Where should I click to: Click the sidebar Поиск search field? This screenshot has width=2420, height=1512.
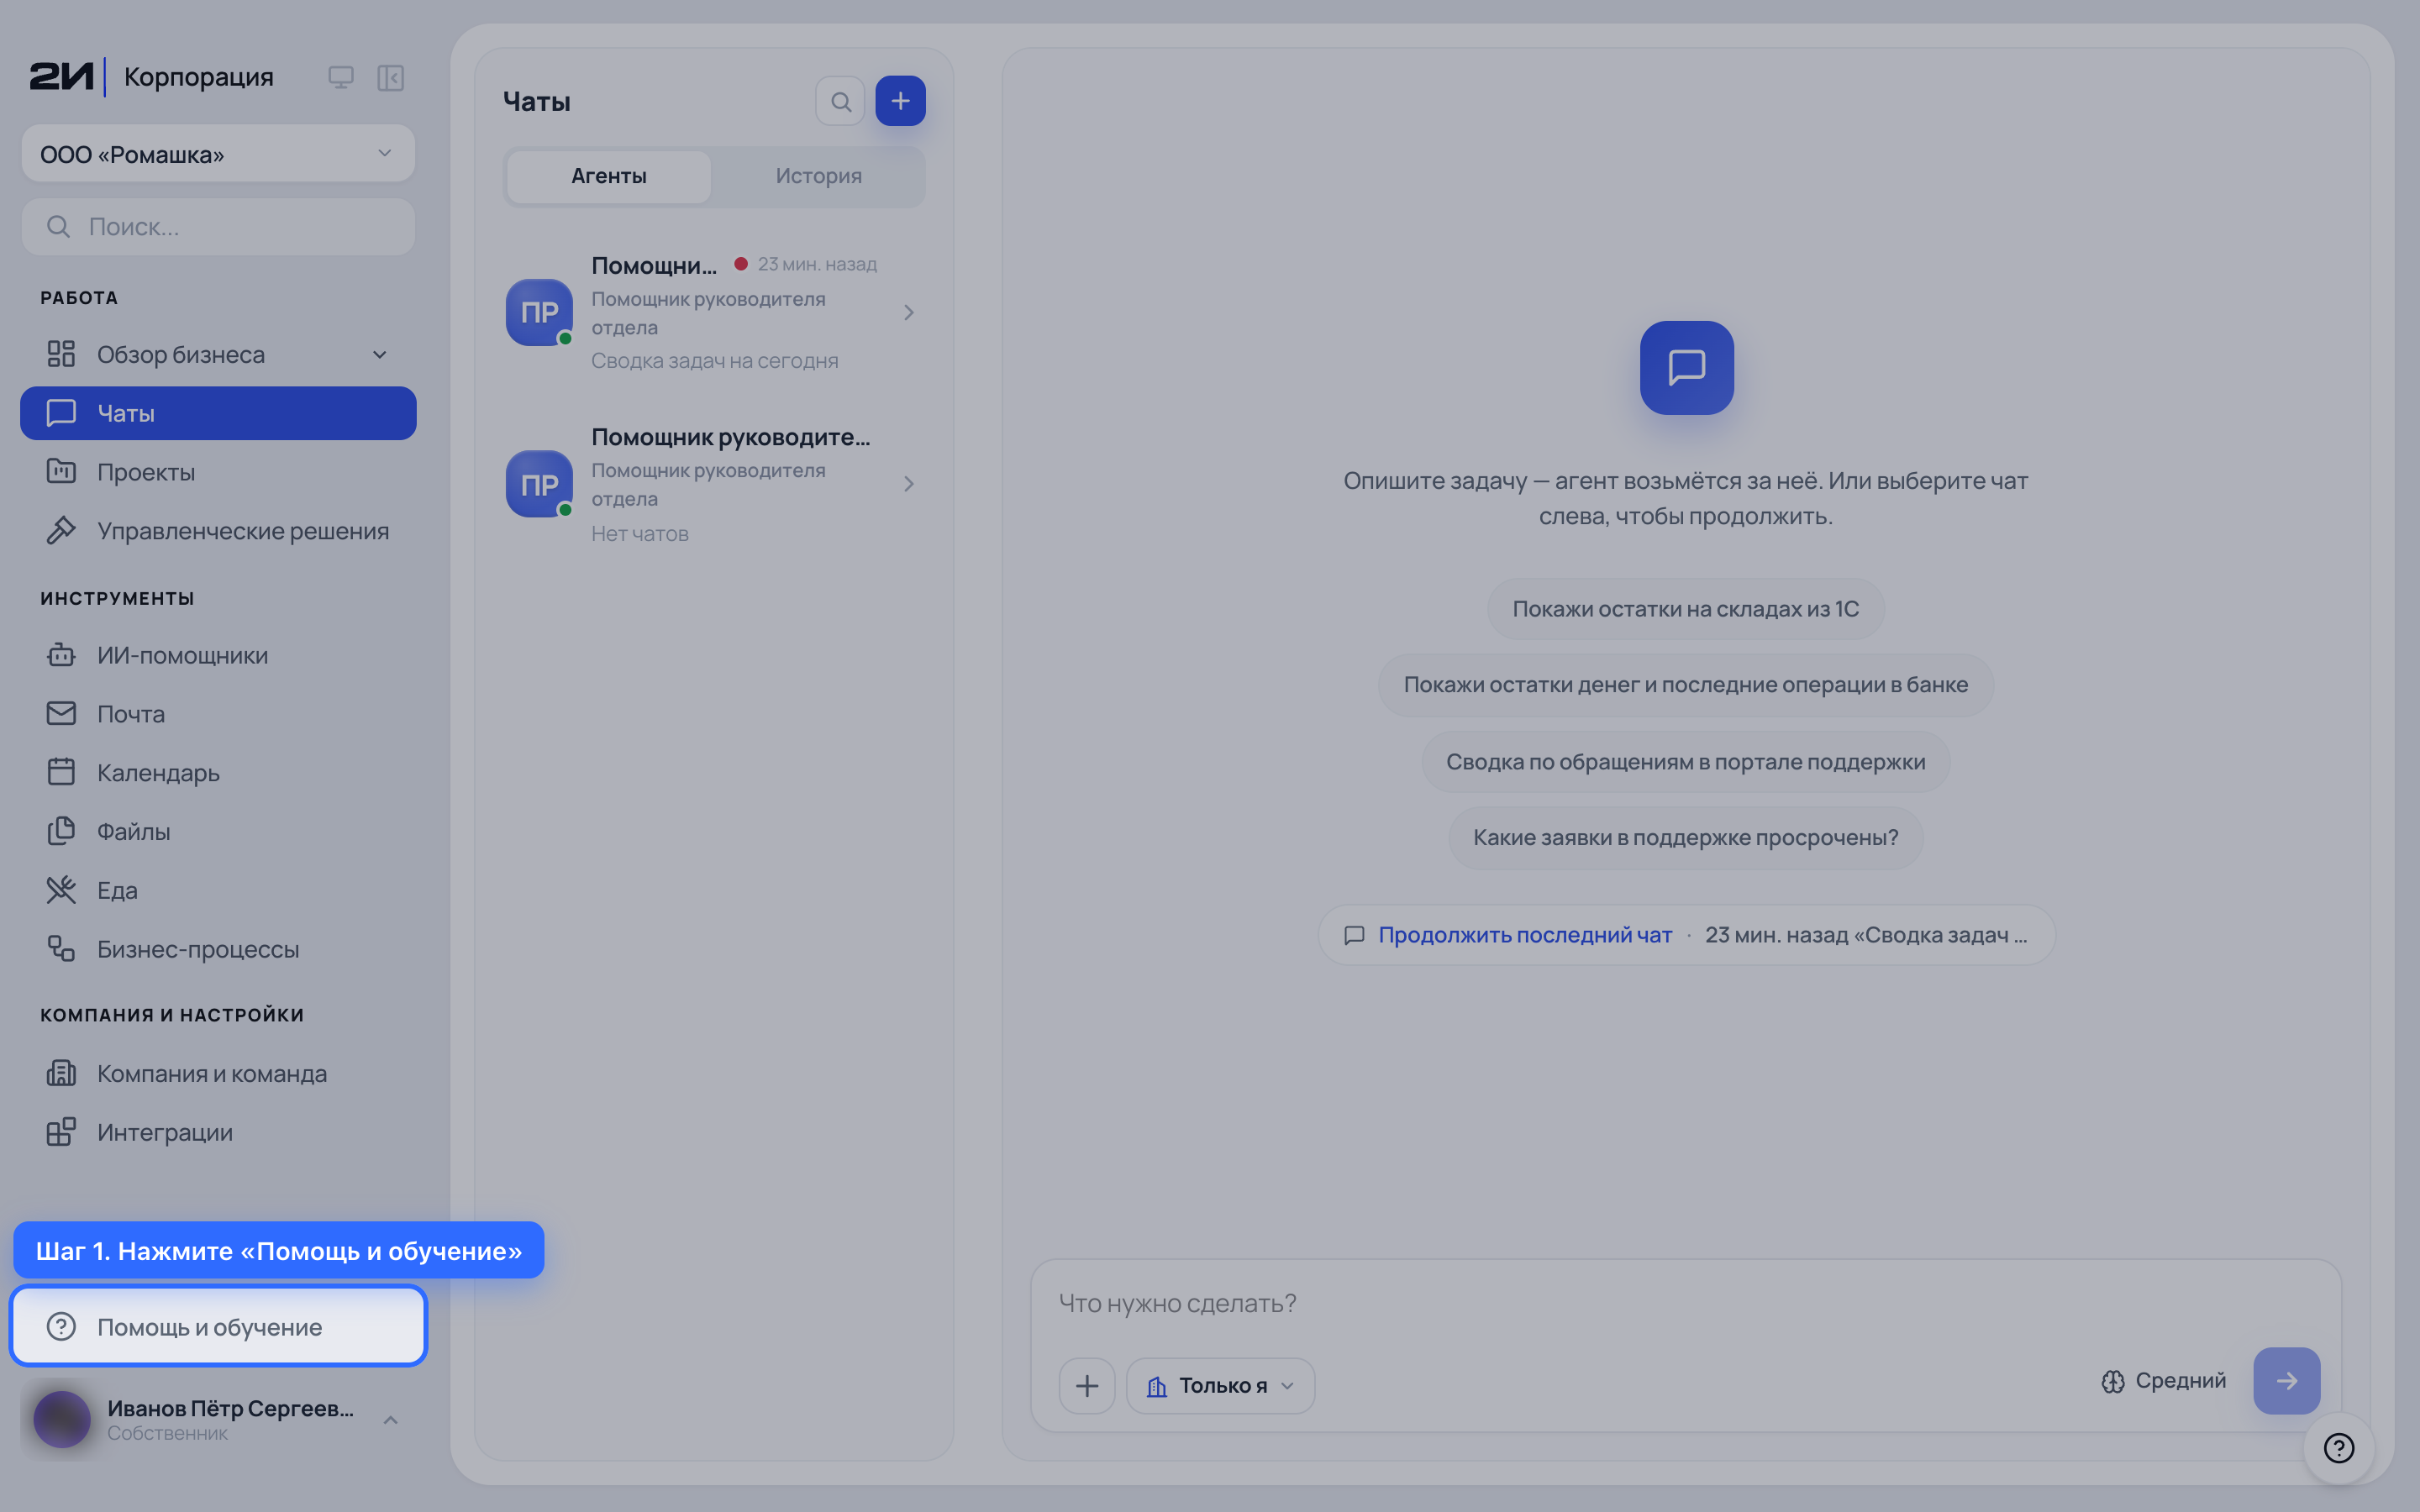(218, 227)
